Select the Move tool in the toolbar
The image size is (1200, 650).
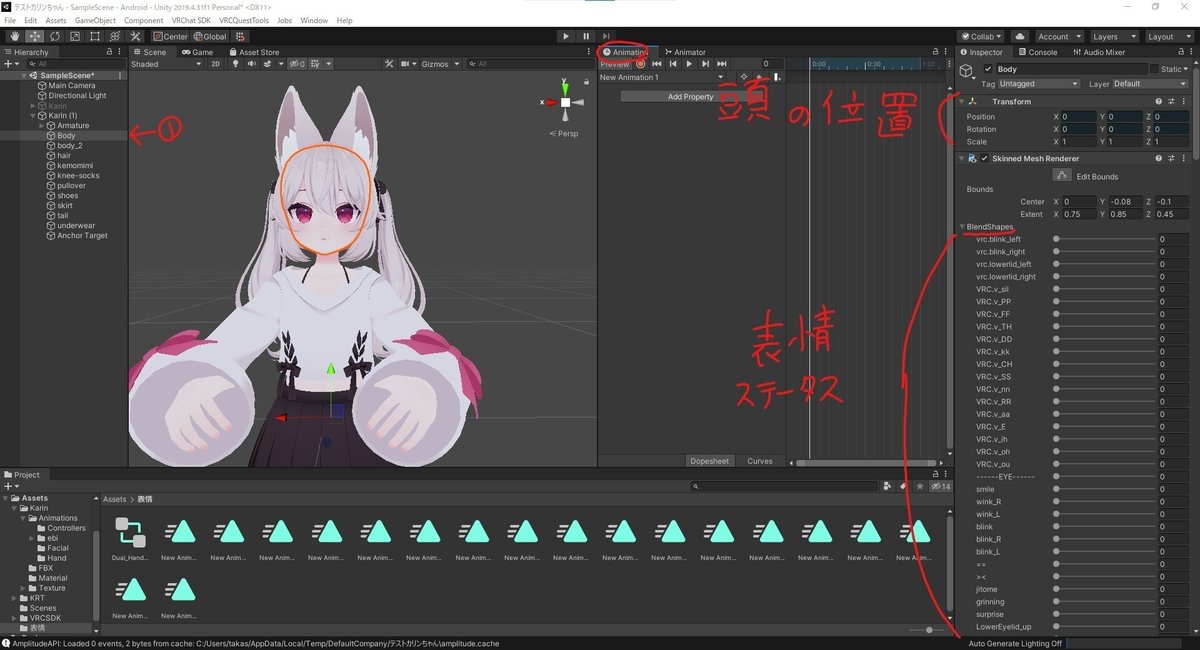tap(33, 36)
